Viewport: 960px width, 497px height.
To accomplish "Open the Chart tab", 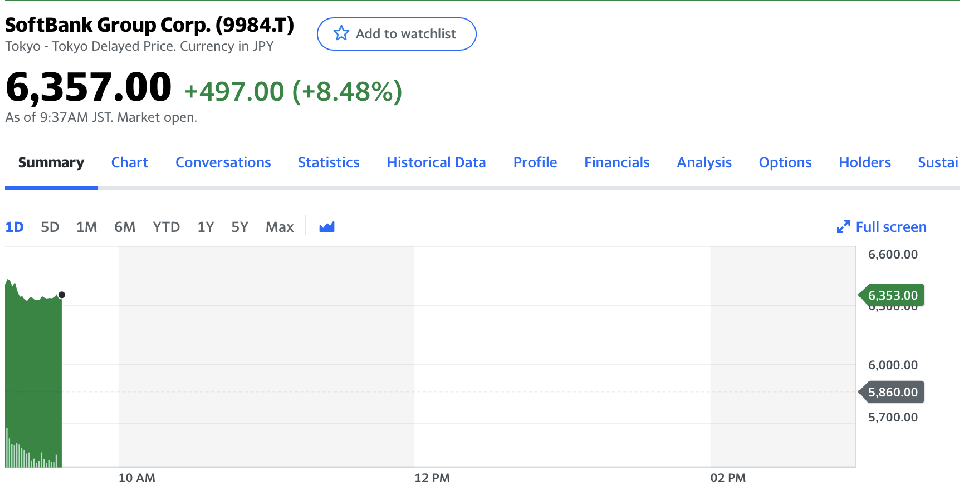I will click(130, 162).
